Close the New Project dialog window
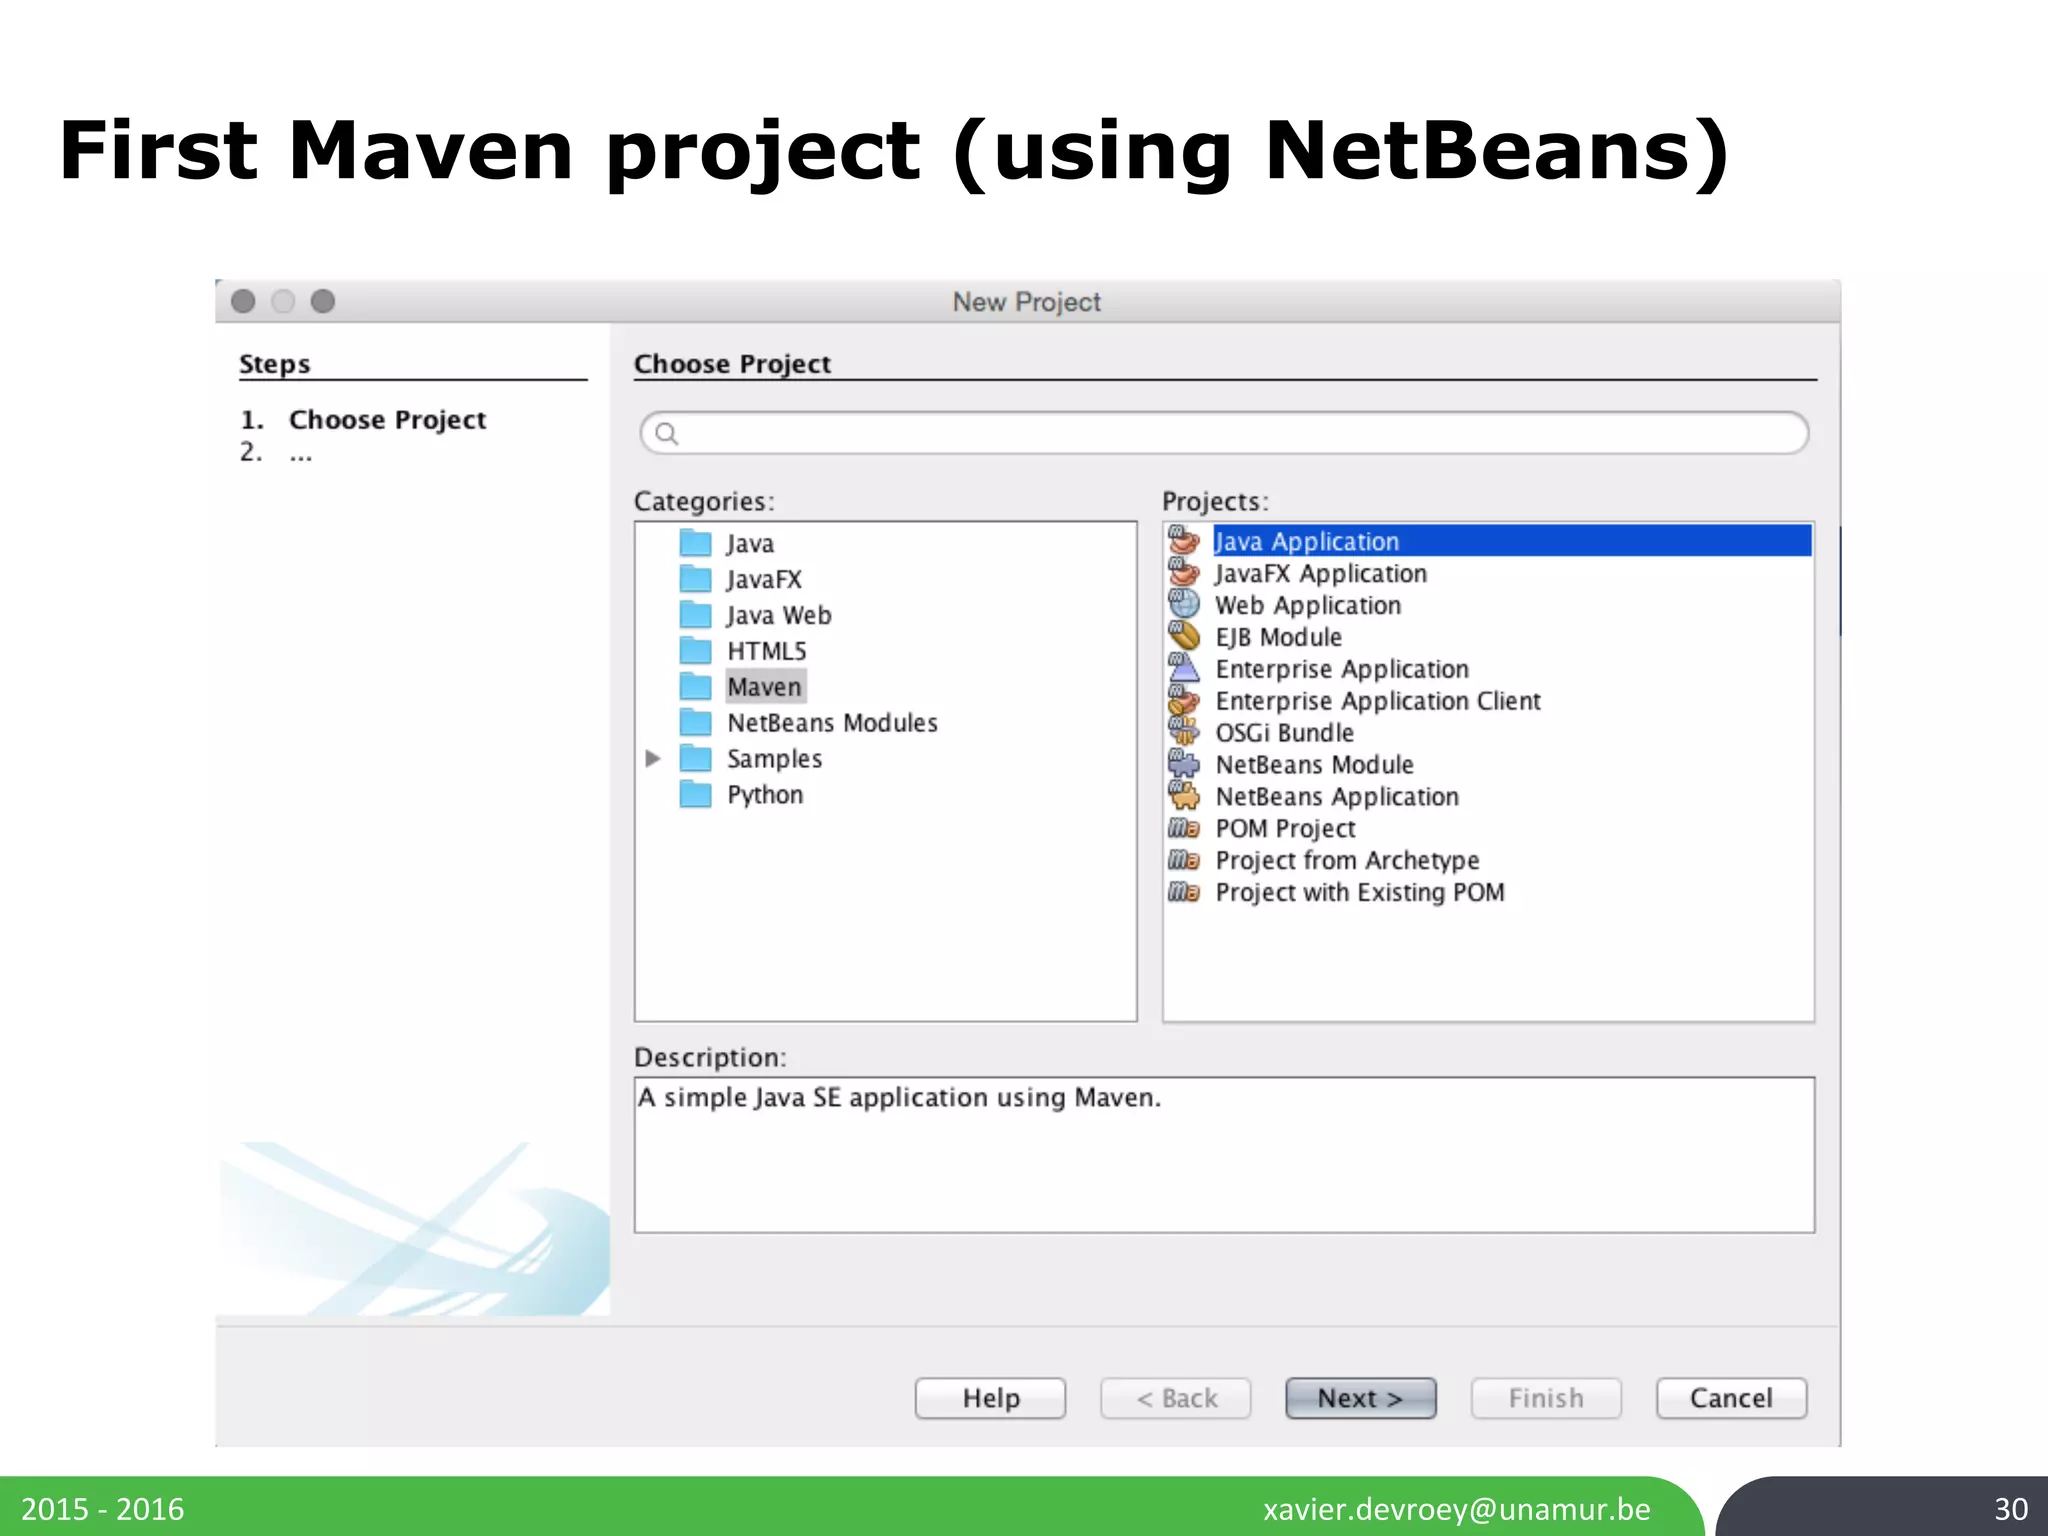 [x=243, y=301]
